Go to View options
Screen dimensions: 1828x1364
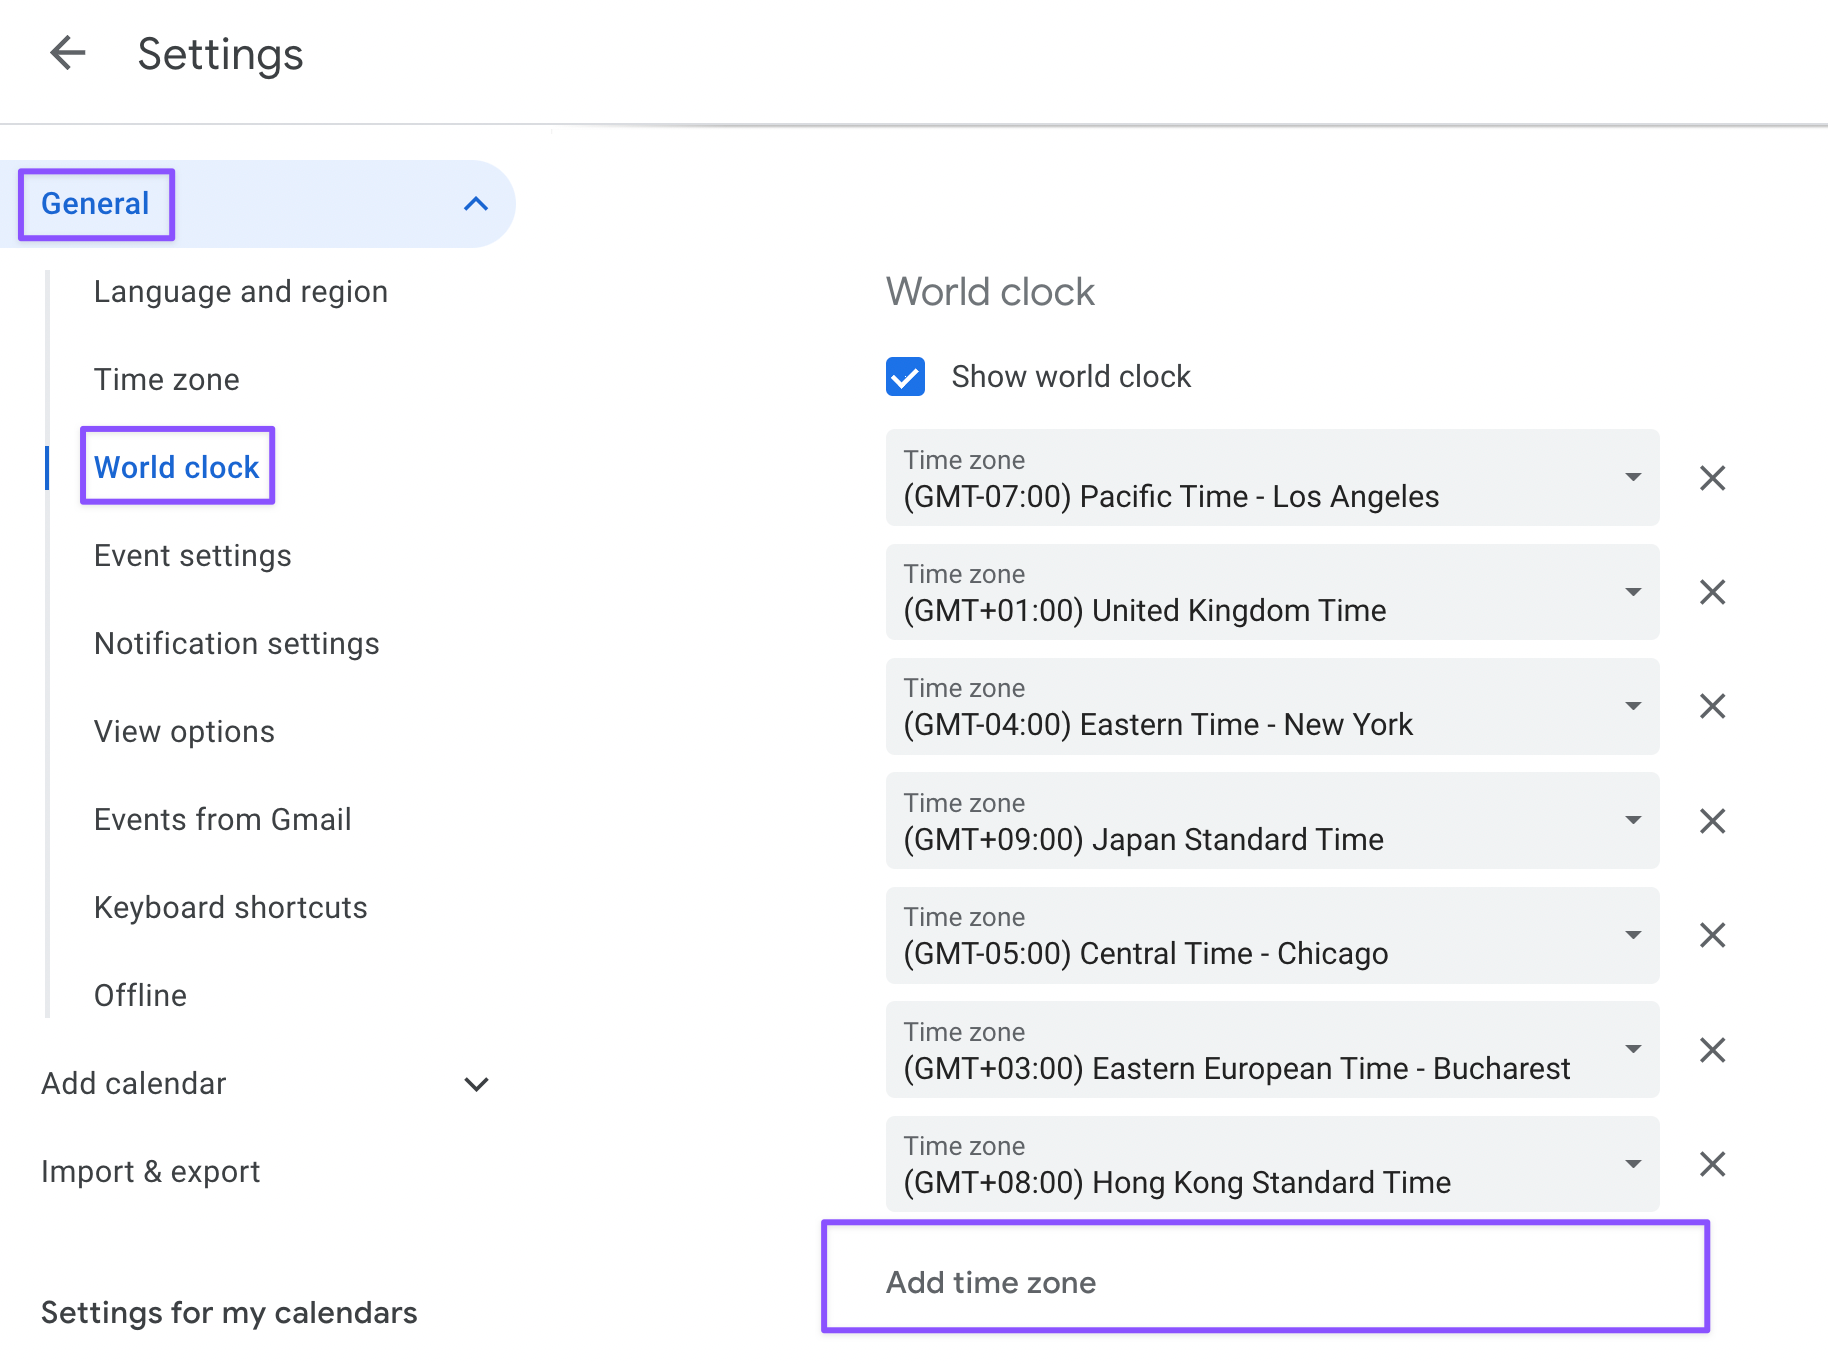[x=184, y=732]
